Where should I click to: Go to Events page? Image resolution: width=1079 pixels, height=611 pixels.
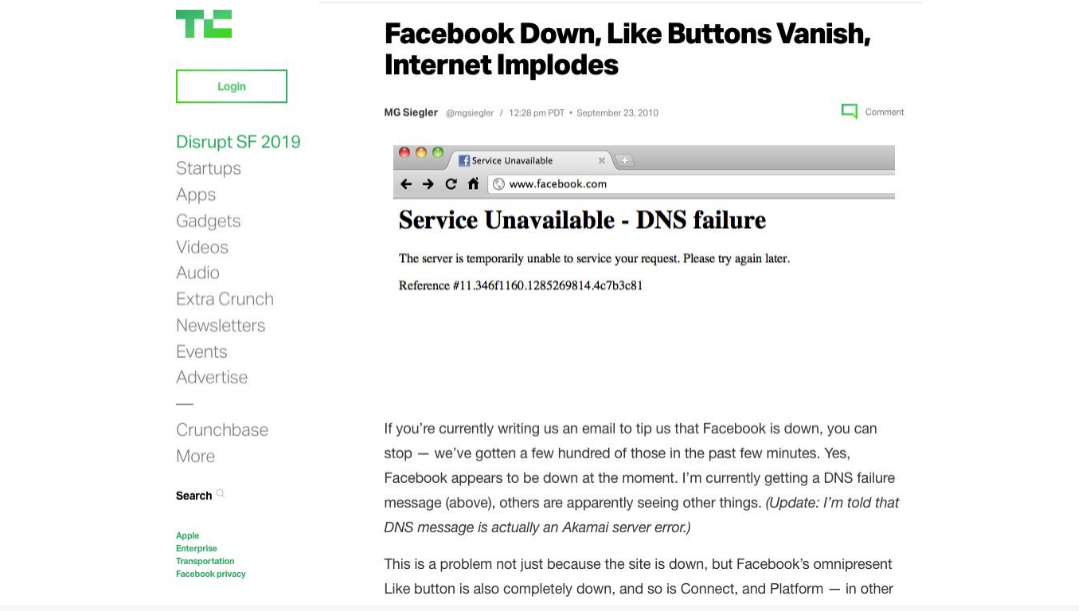coord(201,352)
